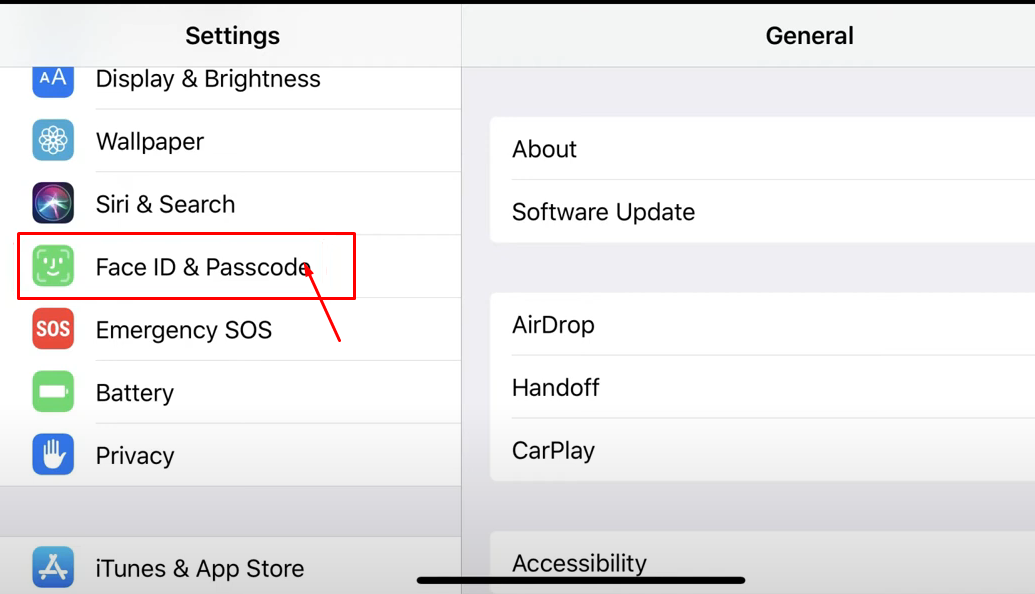
Task: Select Emergency SOS from the settings list
Action: click(x=230, y=329)
